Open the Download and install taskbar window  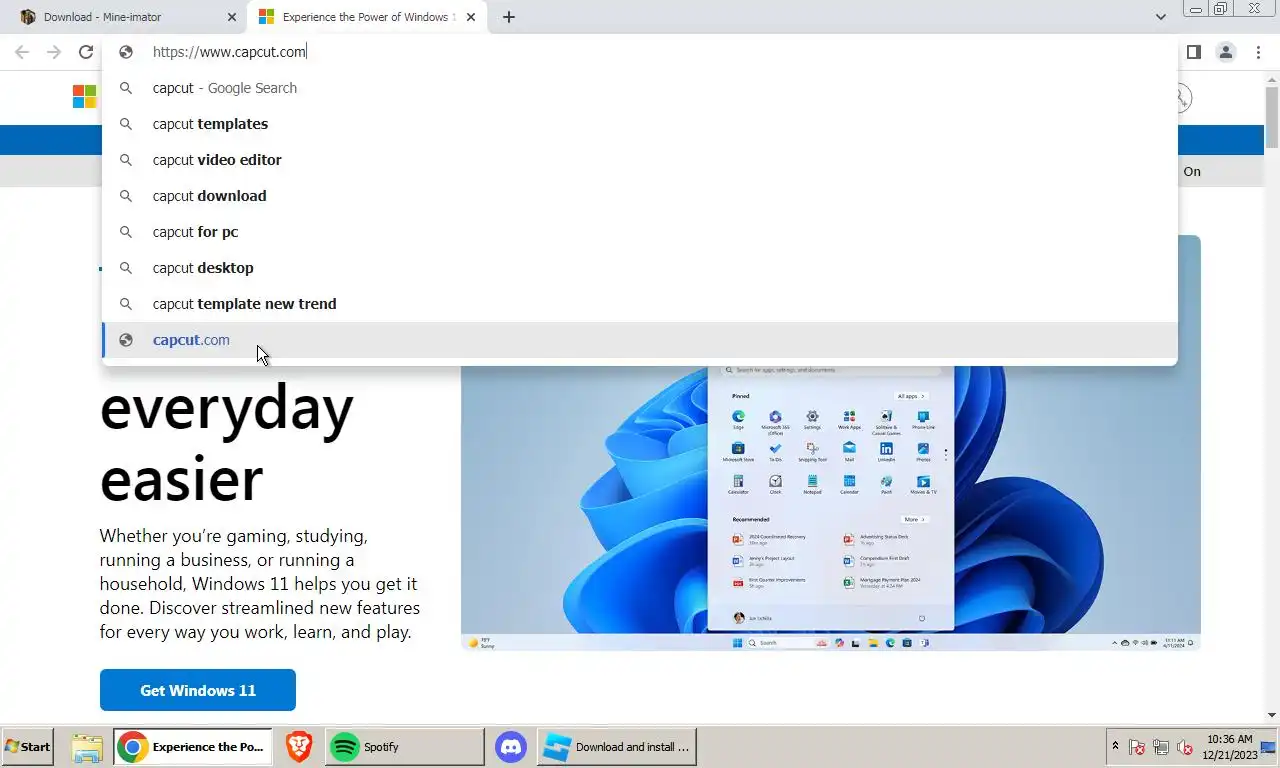point(617,747)
